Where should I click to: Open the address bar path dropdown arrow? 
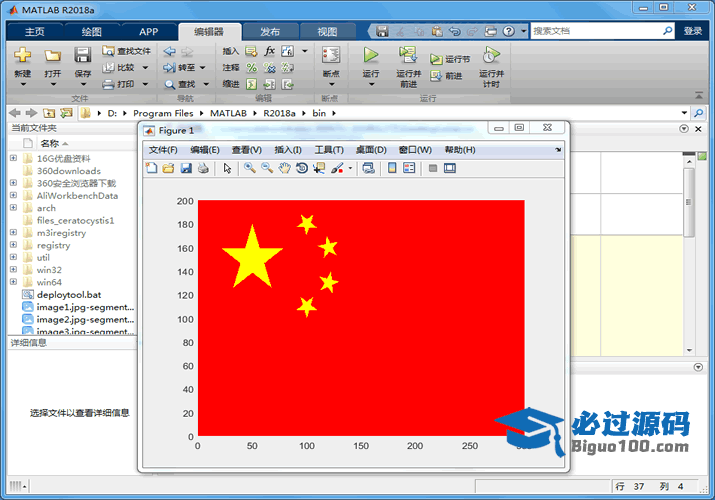click(x=684, y=113)
